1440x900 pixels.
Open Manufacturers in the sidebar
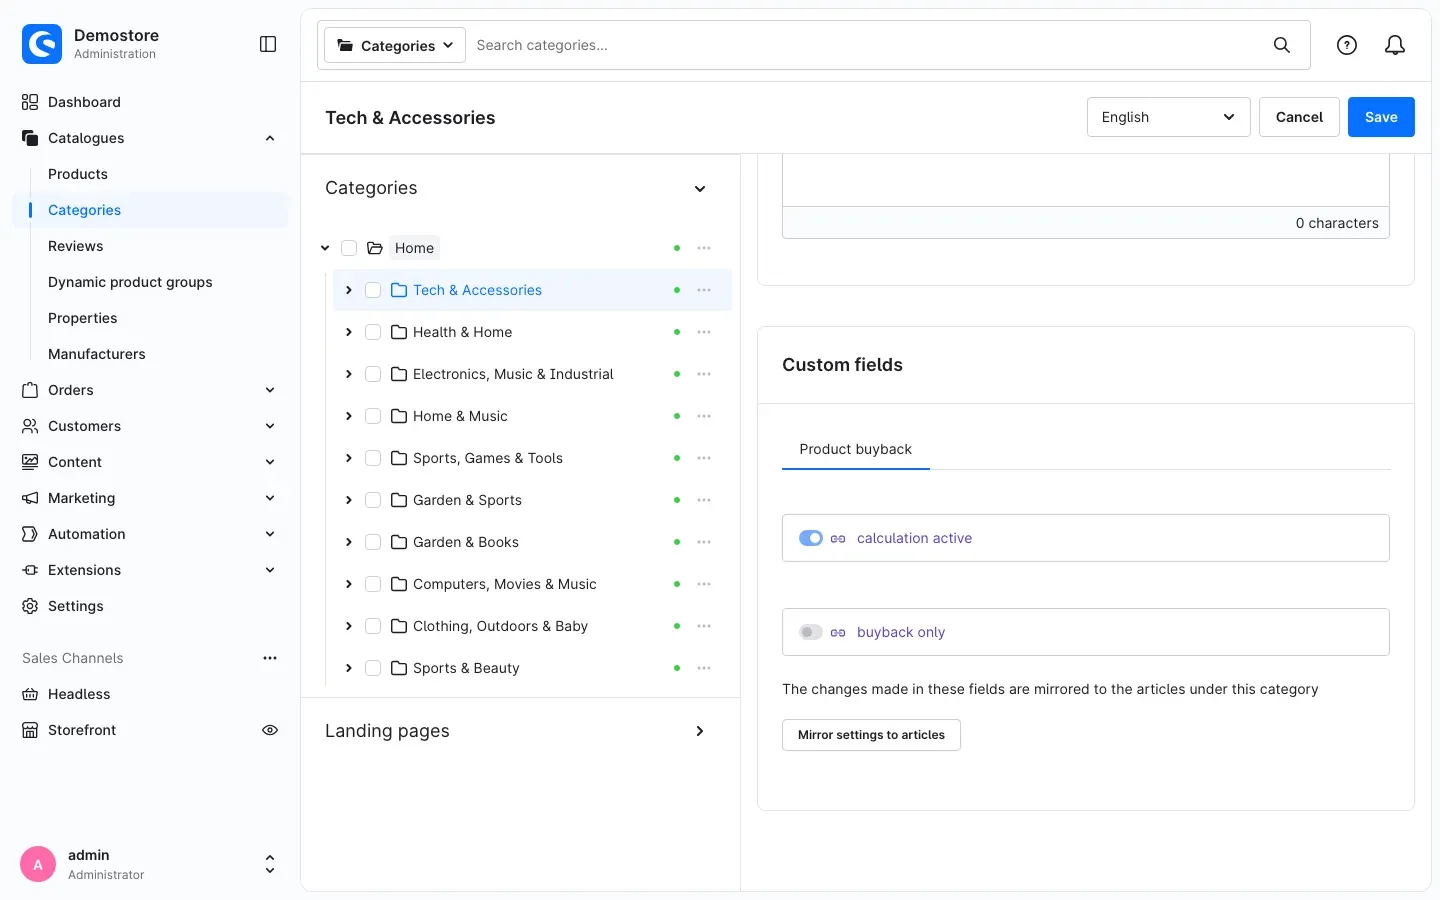pos(97,354)
